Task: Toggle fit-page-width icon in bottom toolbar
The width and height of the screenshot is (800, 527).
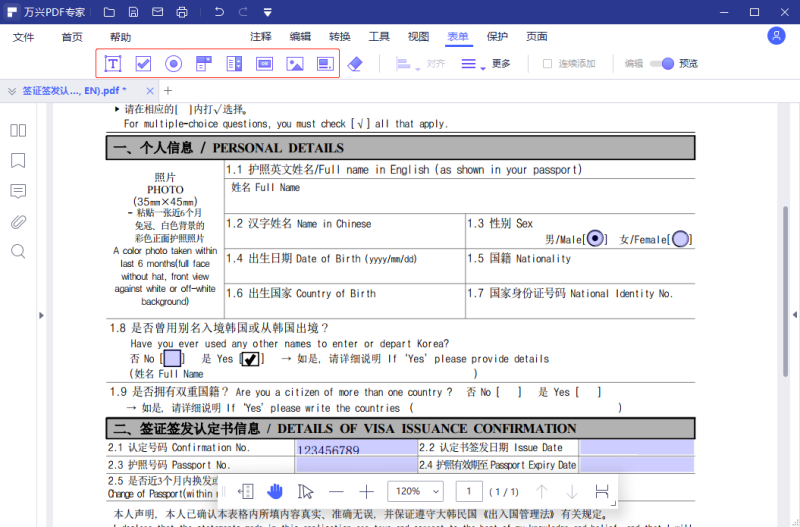Action: pyautogui.click(x=246, y=491)
